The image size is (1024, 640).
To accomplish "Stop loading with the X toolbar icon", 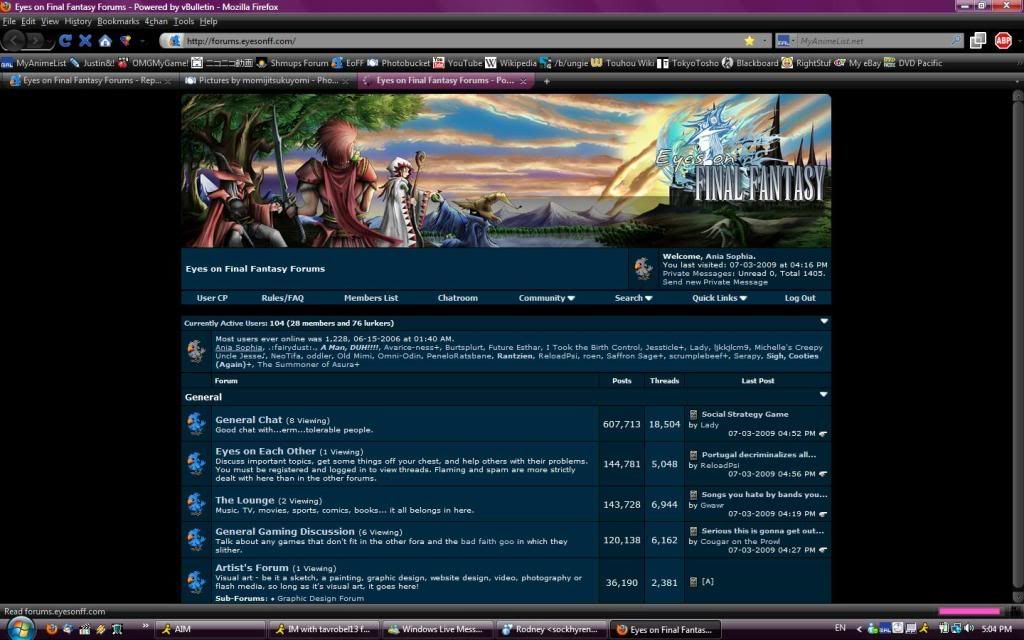I will 85,40.
